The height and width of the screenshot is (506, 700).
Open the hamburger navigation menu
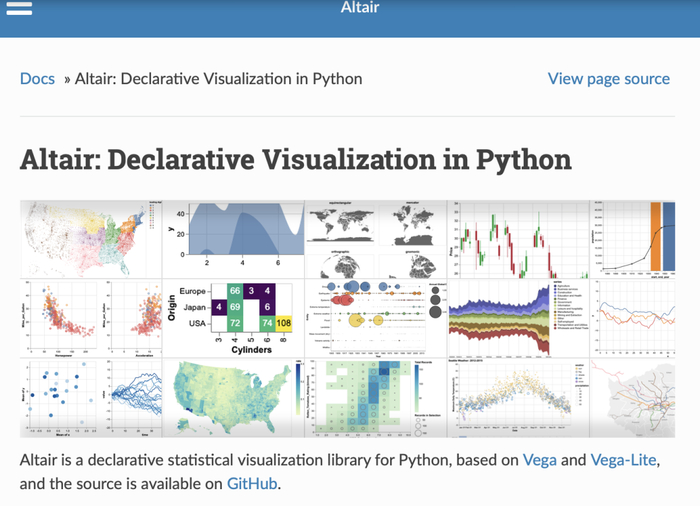coord(19,8)
